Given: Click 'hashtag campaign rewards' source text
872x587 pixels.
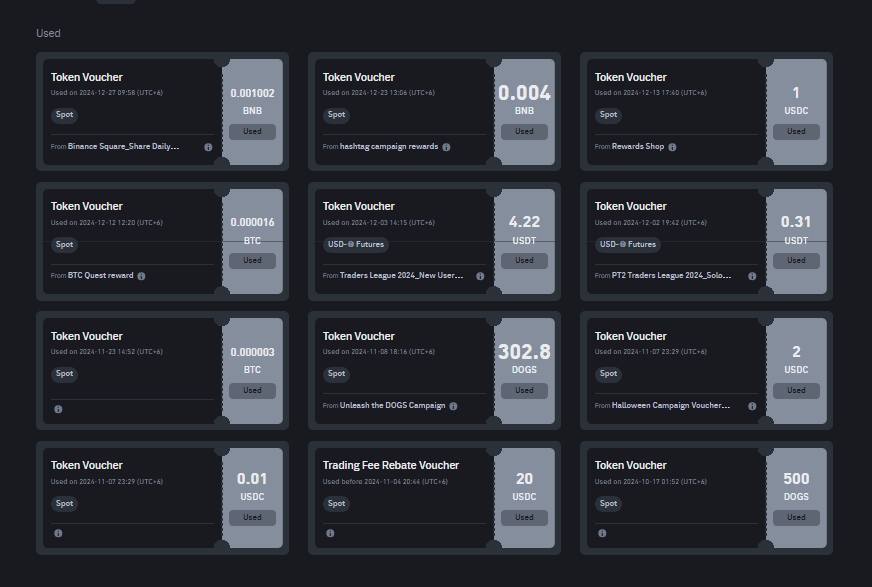Looking at the screenshot, I should [x=389, y=147].
